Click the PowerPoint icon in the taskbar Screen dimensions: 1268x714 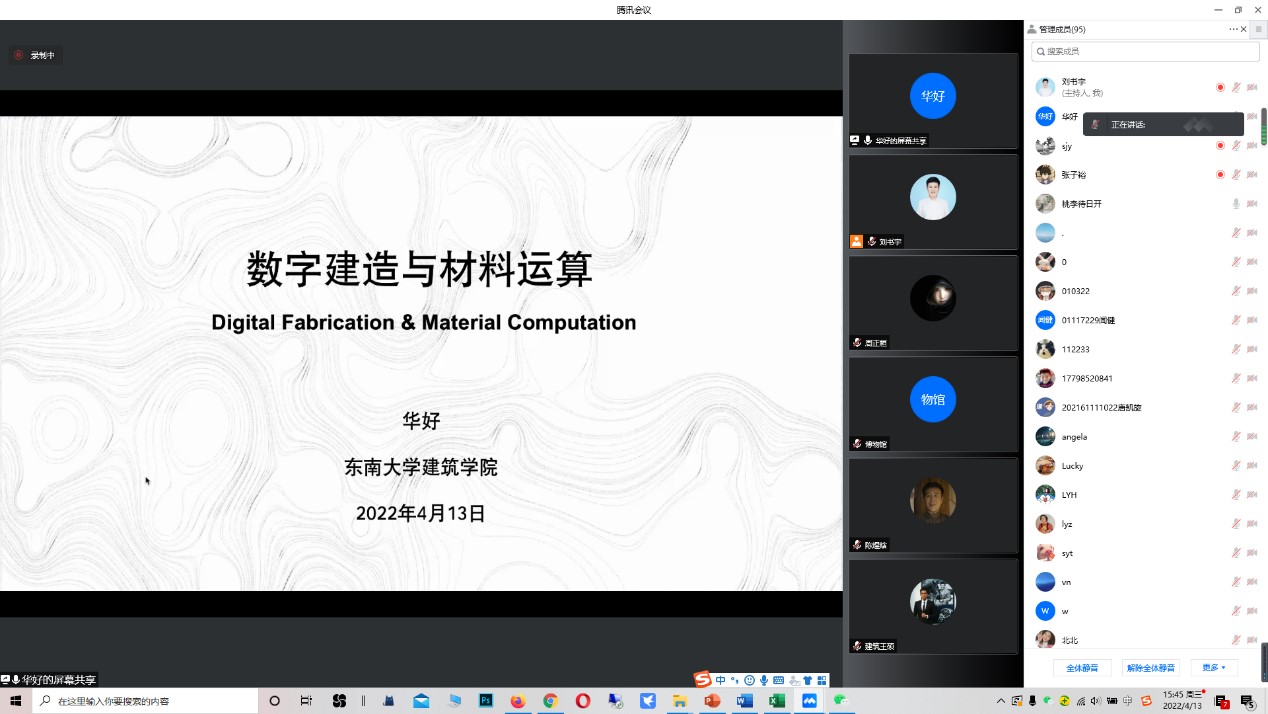tap(712, 701)
